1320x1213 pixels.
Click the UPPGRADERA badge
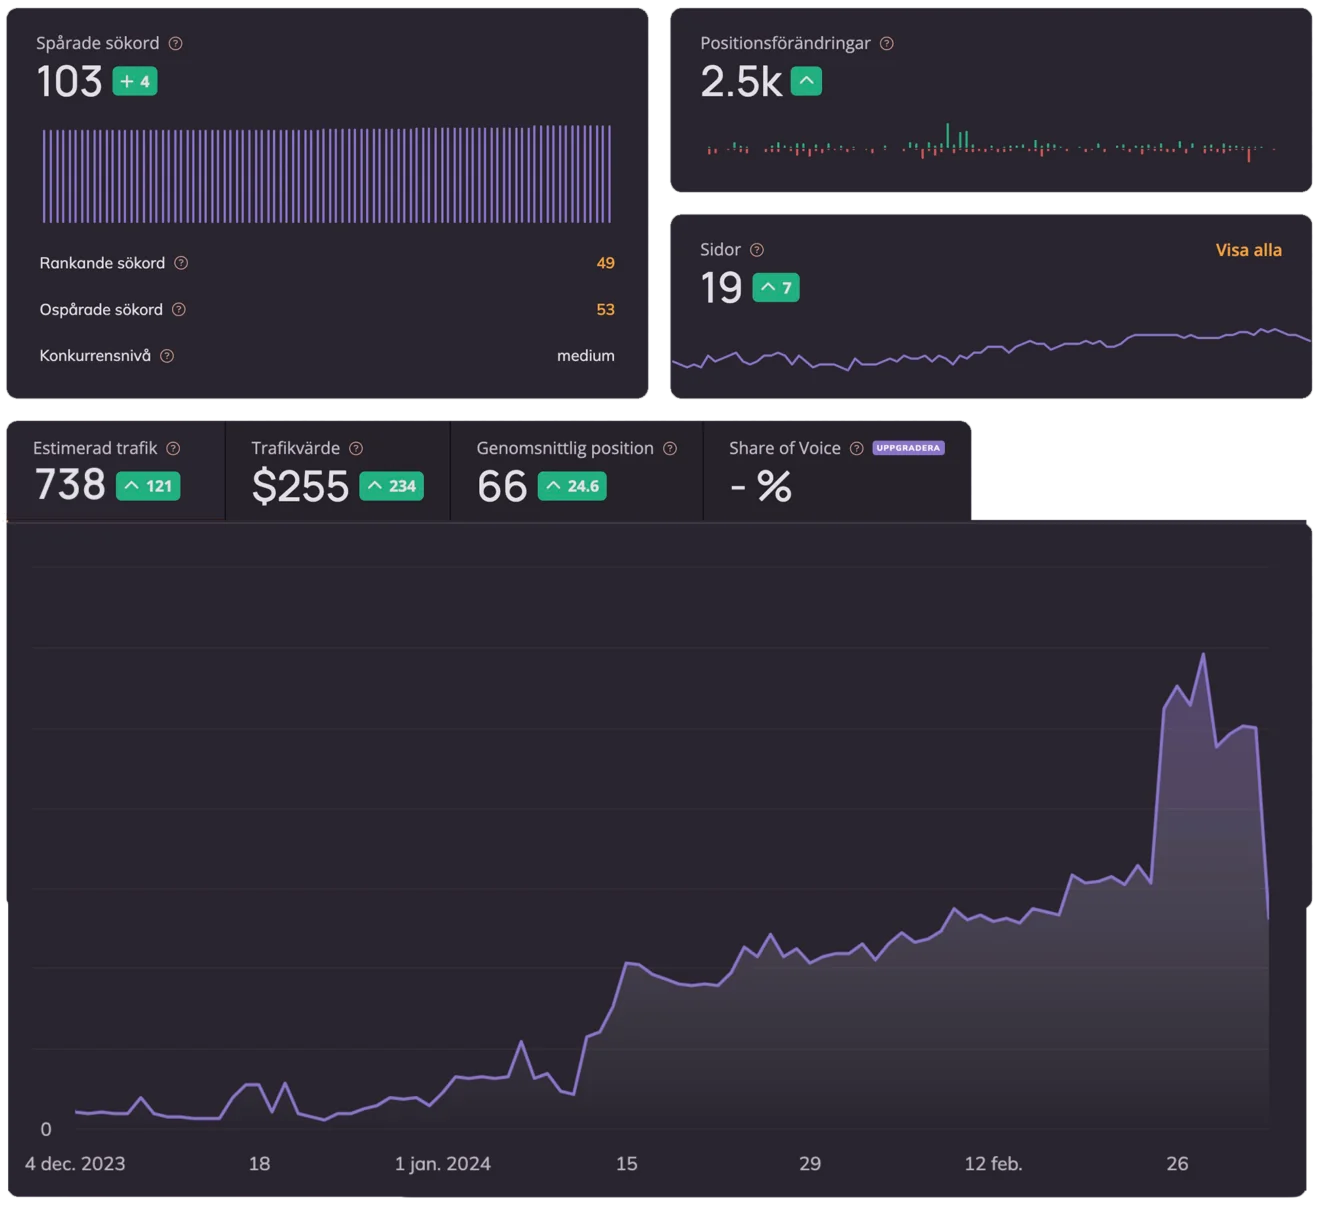click(x=908, y=448)
